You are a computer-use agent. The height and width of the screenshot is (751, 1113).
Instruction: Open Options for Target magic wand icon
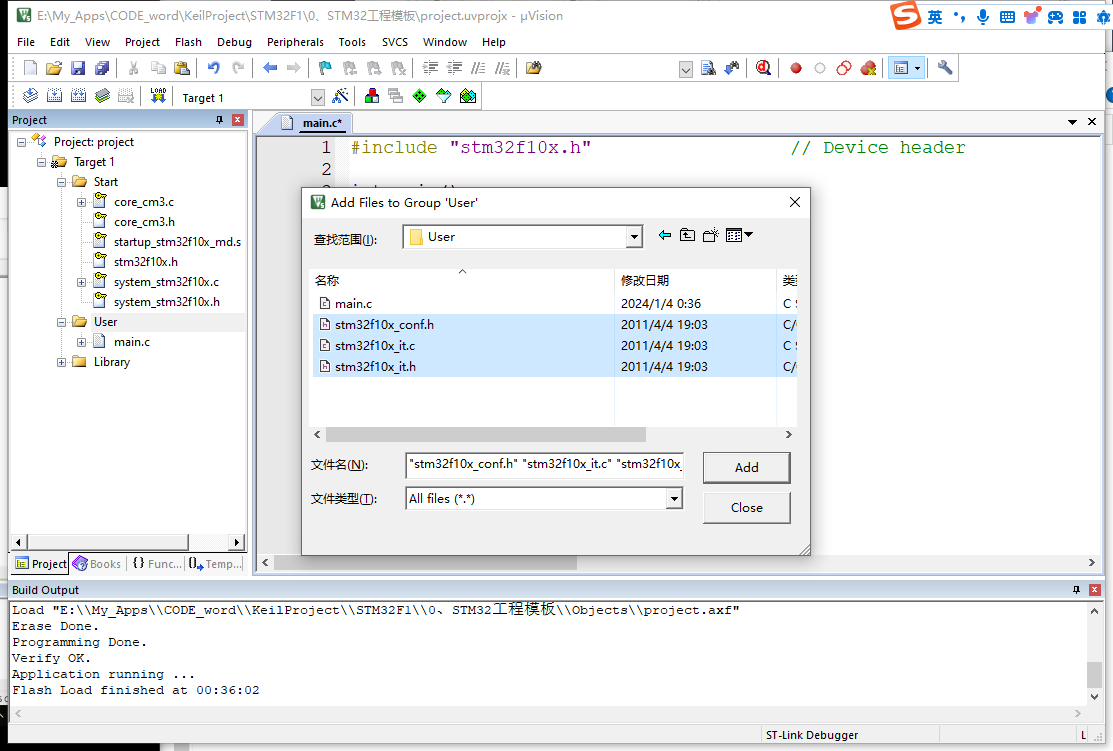click(x=341, y=96)
